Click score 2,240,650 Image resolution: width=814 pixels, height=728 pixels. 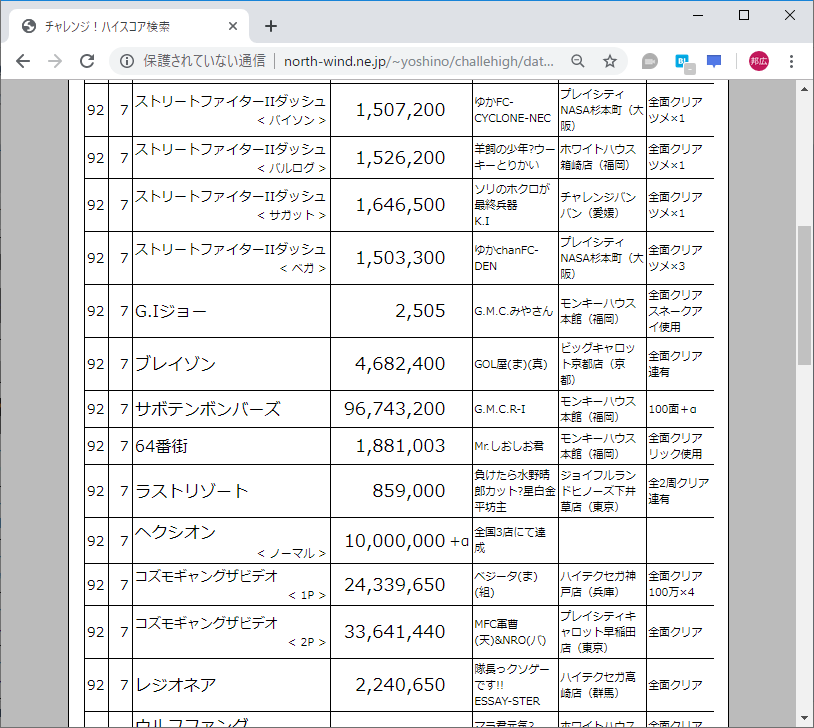tap(400, 685)
